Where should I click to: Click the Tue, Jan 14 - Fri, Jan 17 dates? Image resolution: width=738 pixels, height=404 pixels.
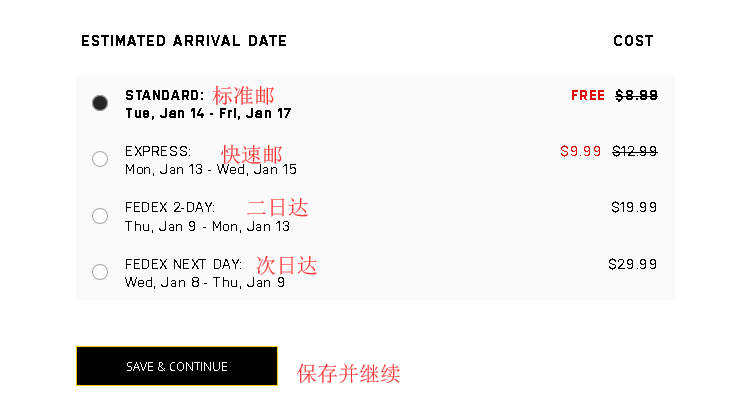click(x=208, y=114)
